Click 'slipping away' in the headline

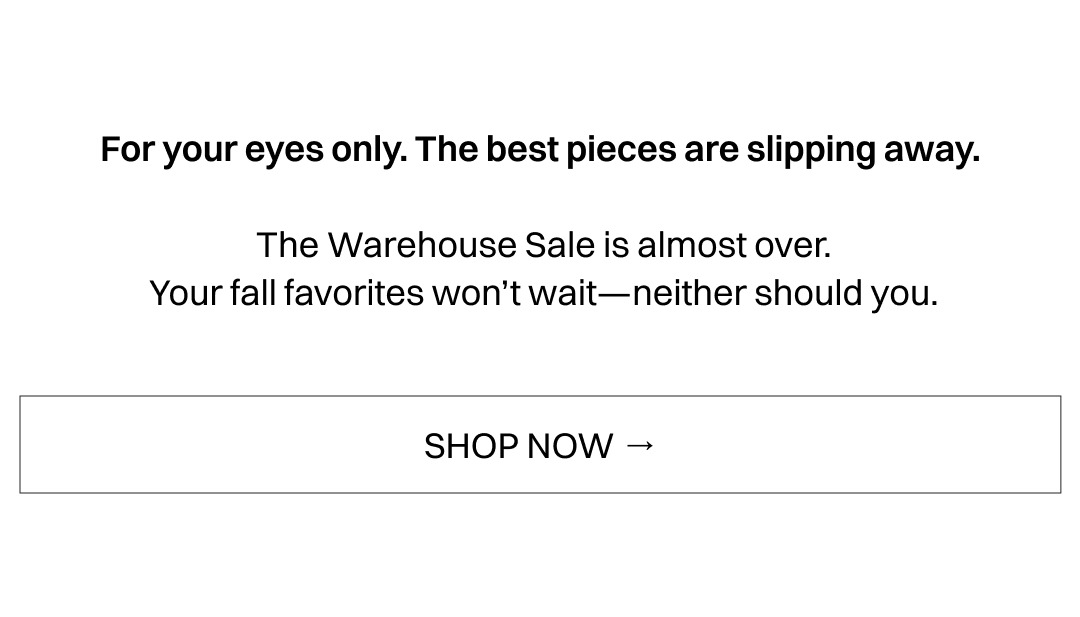[x=862, y=150]
